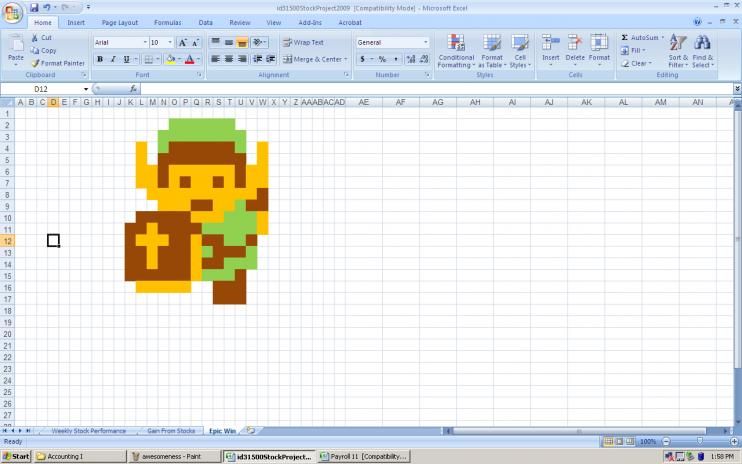Apply the red Font Color

[x=190, y=59]
